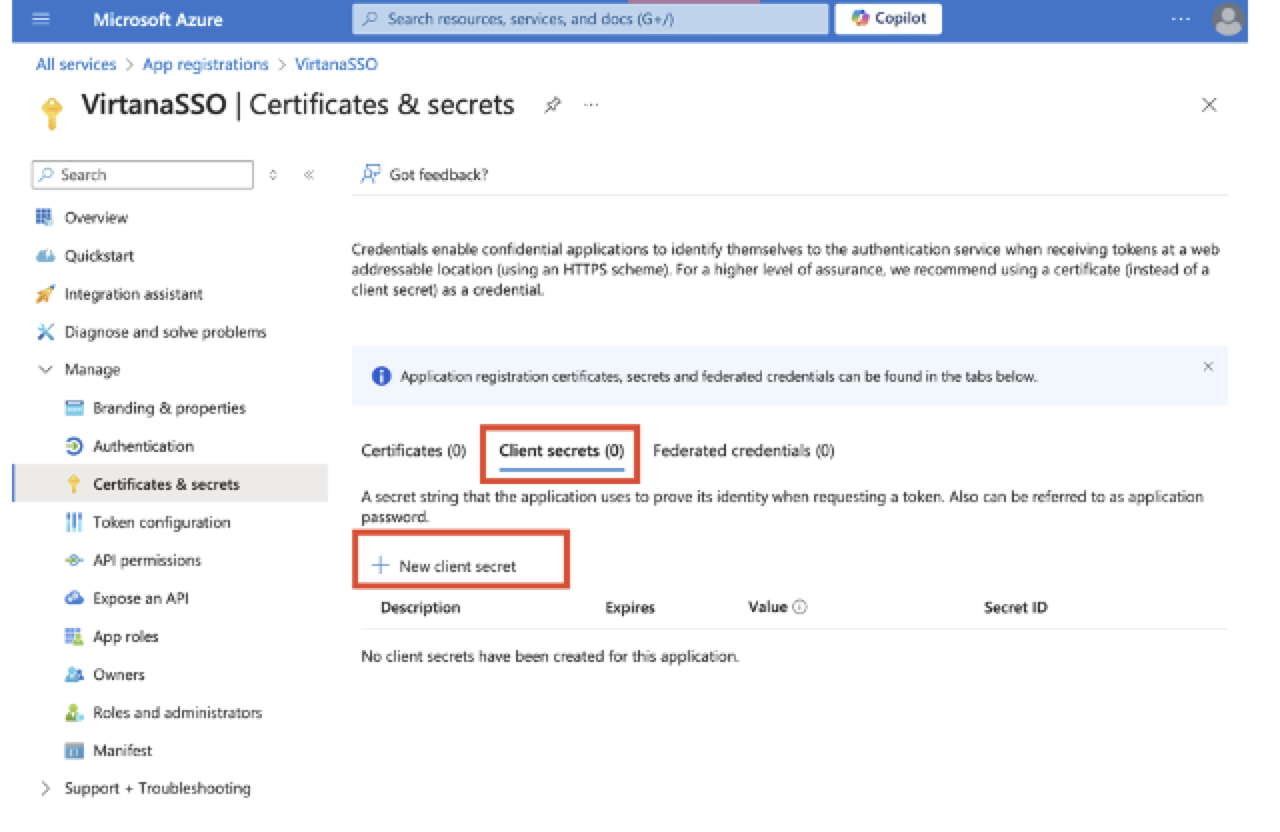Click the Expose an API cloud icon
The image size is (1280, 832).
[74, 598]
